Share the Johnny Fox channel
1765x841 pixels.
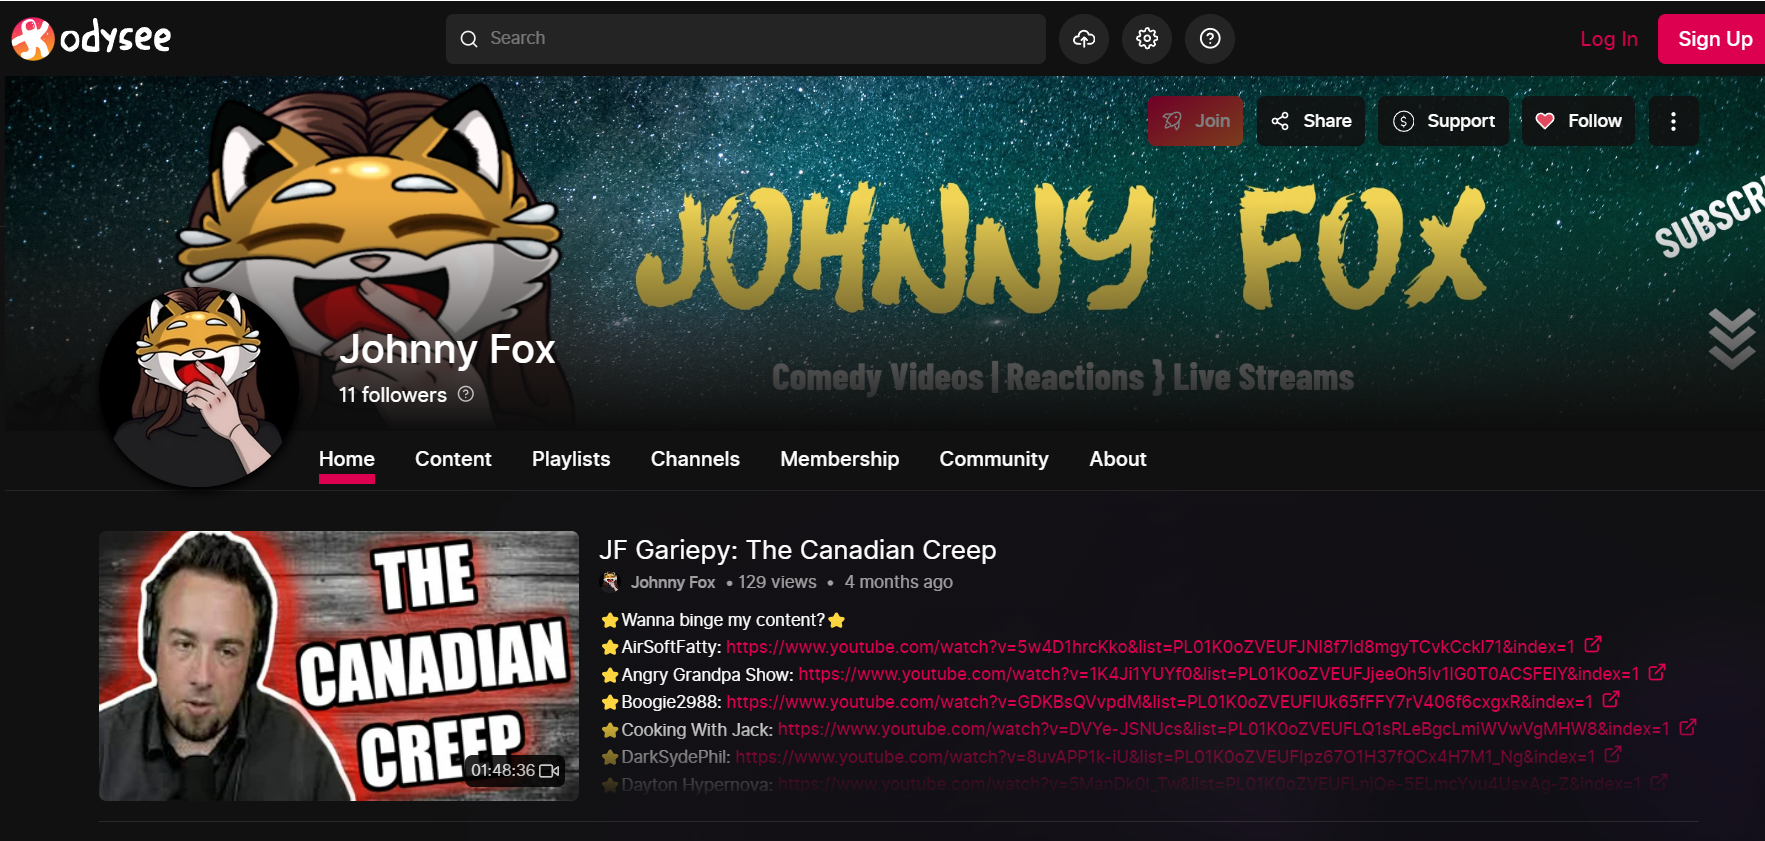pyautogui.click(x=1311, y=121)
